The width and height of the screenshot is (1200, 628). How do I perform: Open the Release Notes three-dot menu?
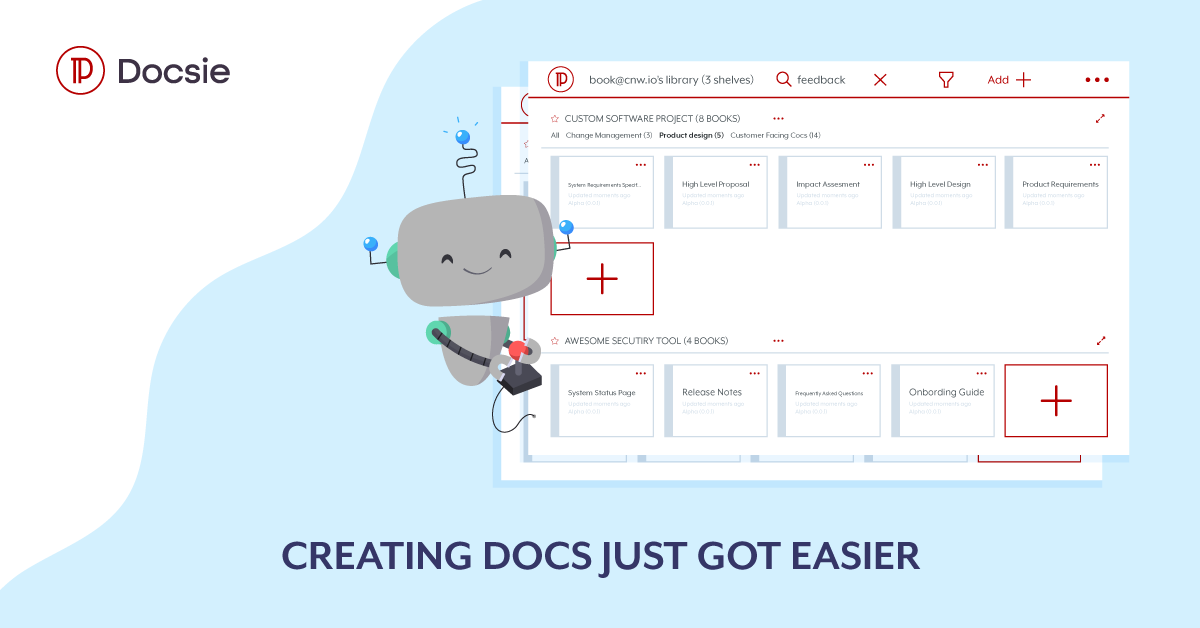tap(755, 373)
